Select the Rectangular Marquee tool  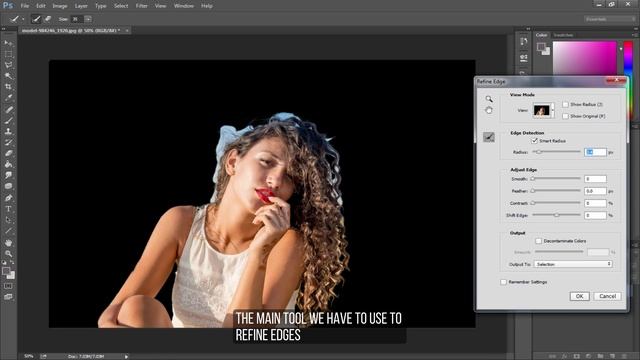(x=8, y=54)
